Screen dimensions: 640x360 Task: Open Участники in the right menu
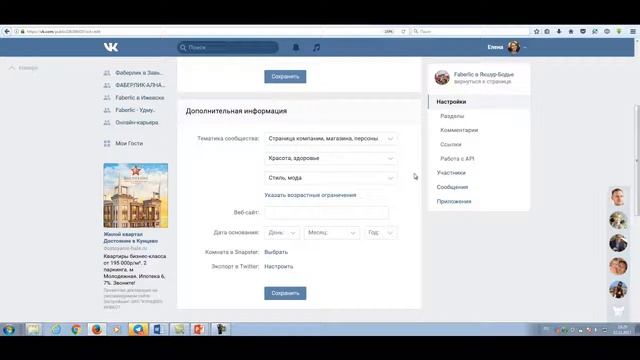pyautogui.click(x=451, y=173)
